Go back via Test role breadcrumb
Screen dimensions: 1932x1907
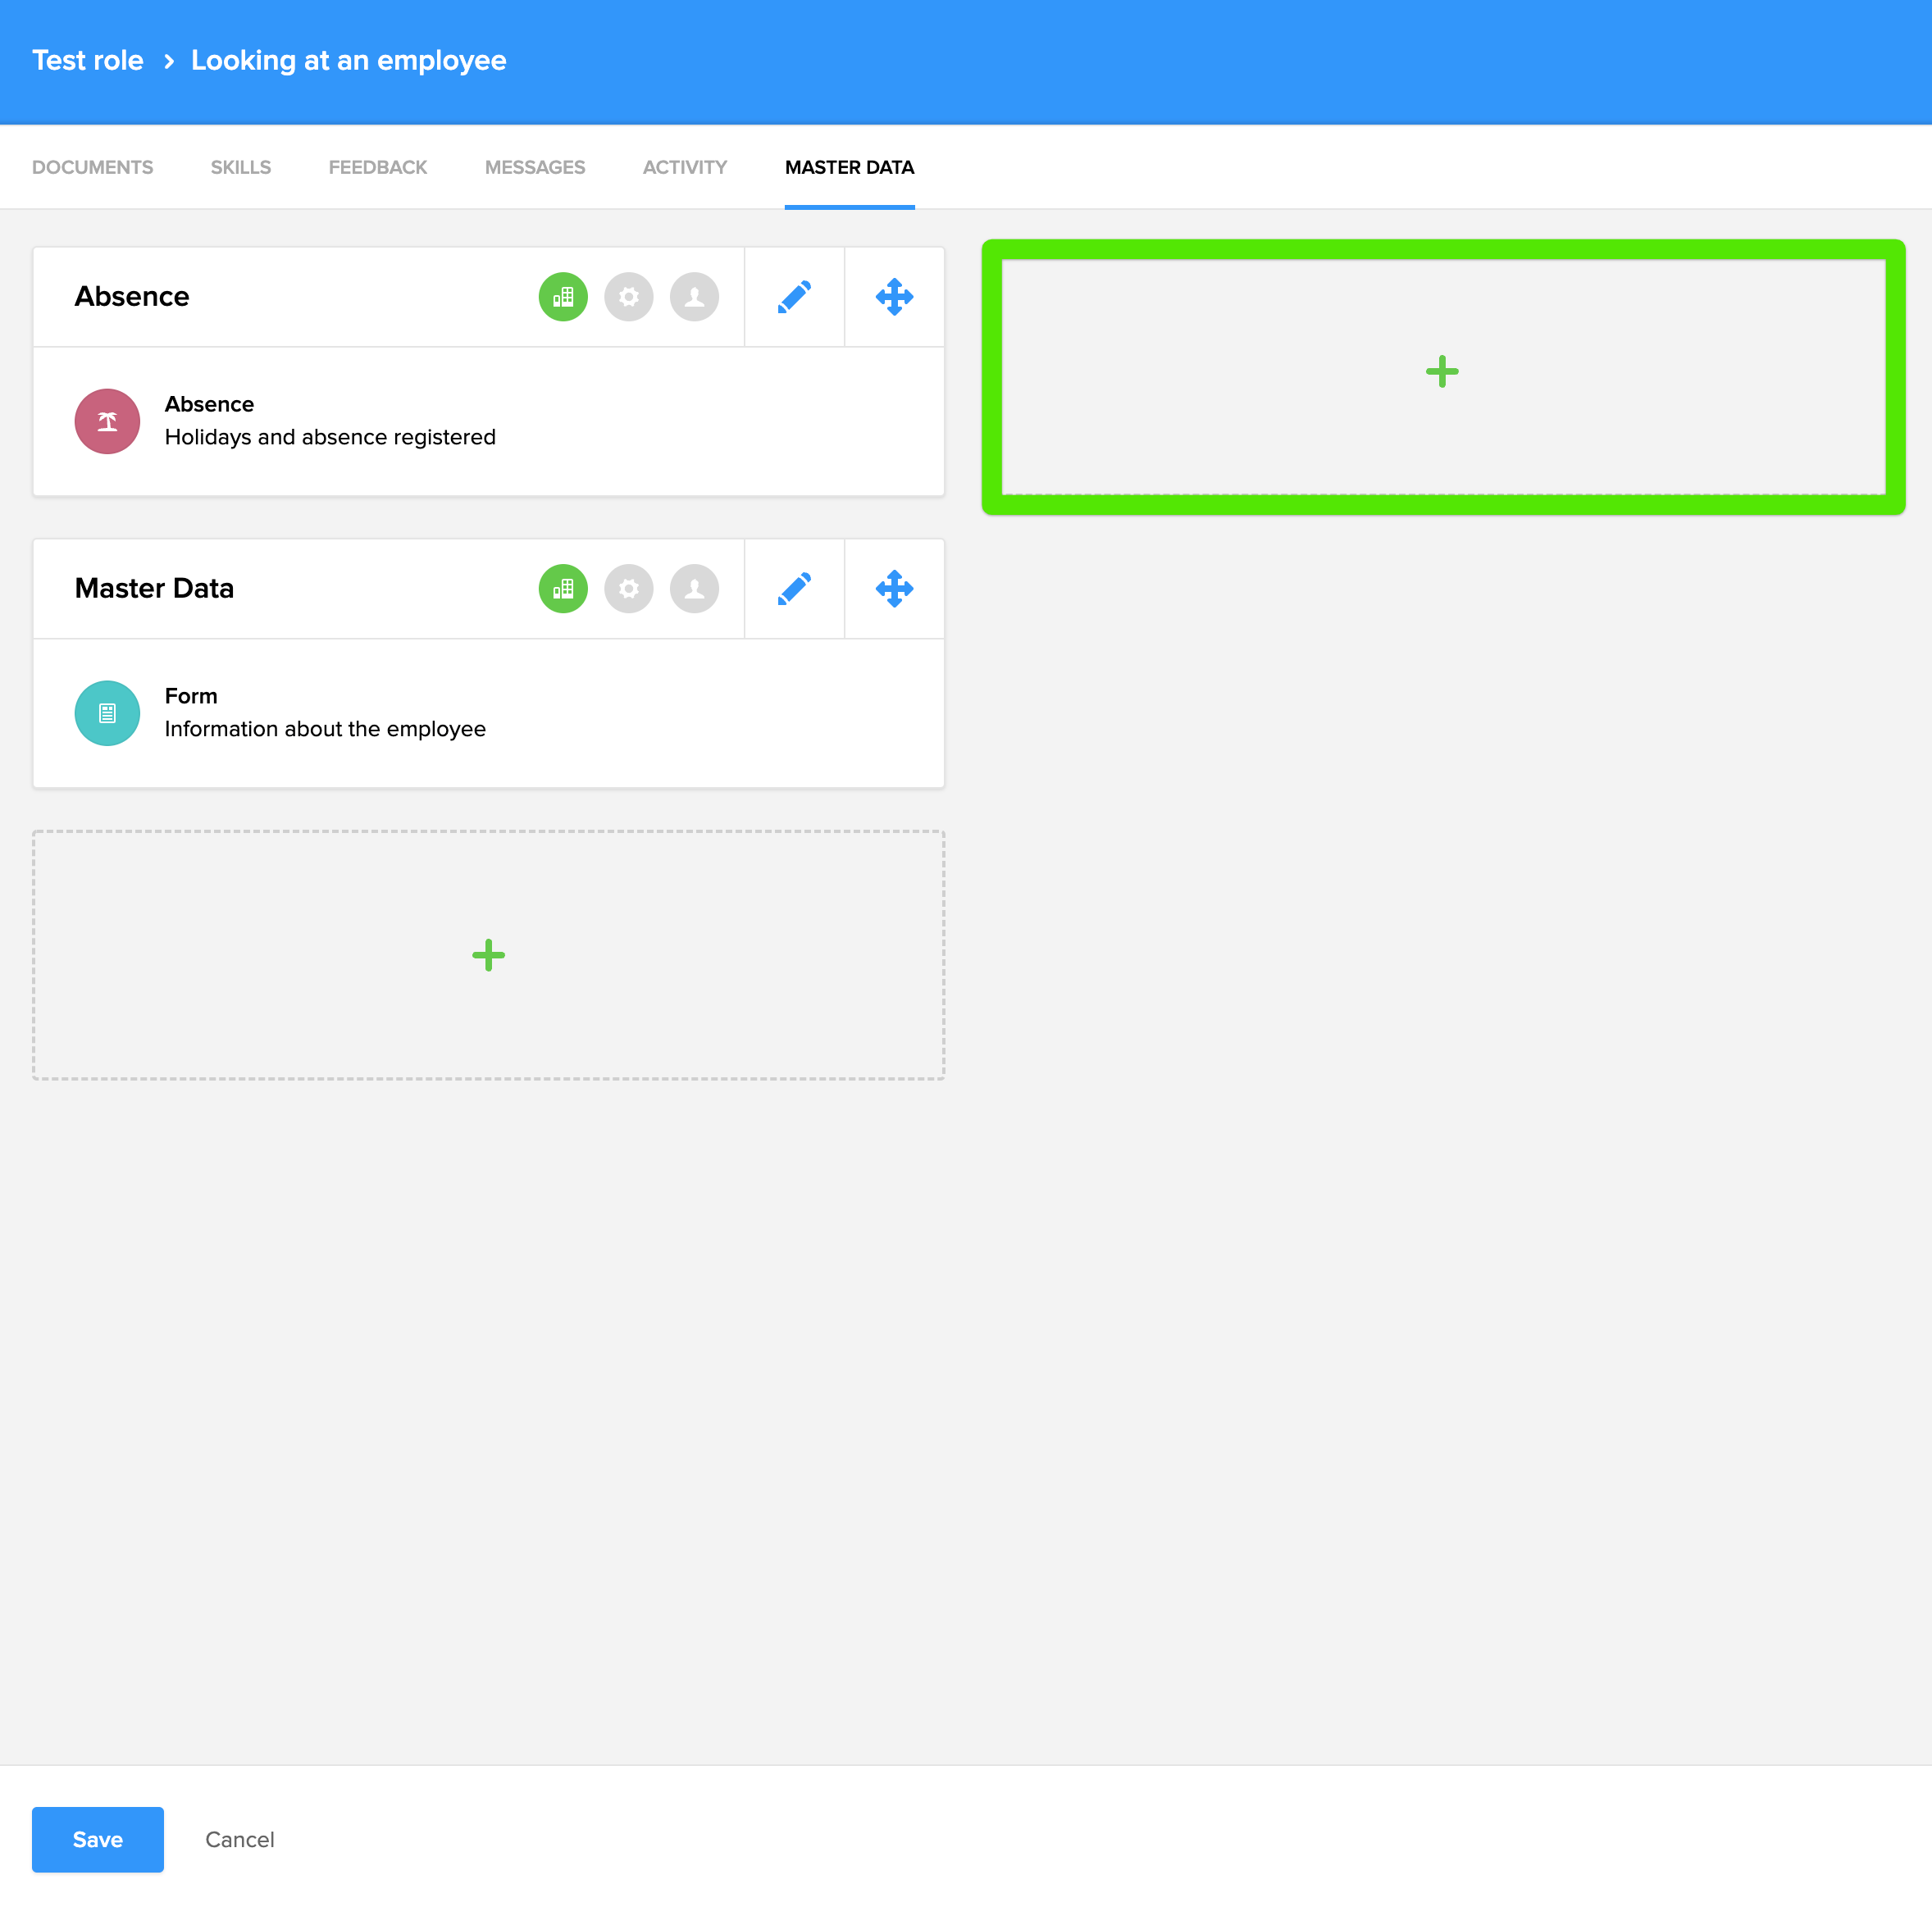[88, 61]
